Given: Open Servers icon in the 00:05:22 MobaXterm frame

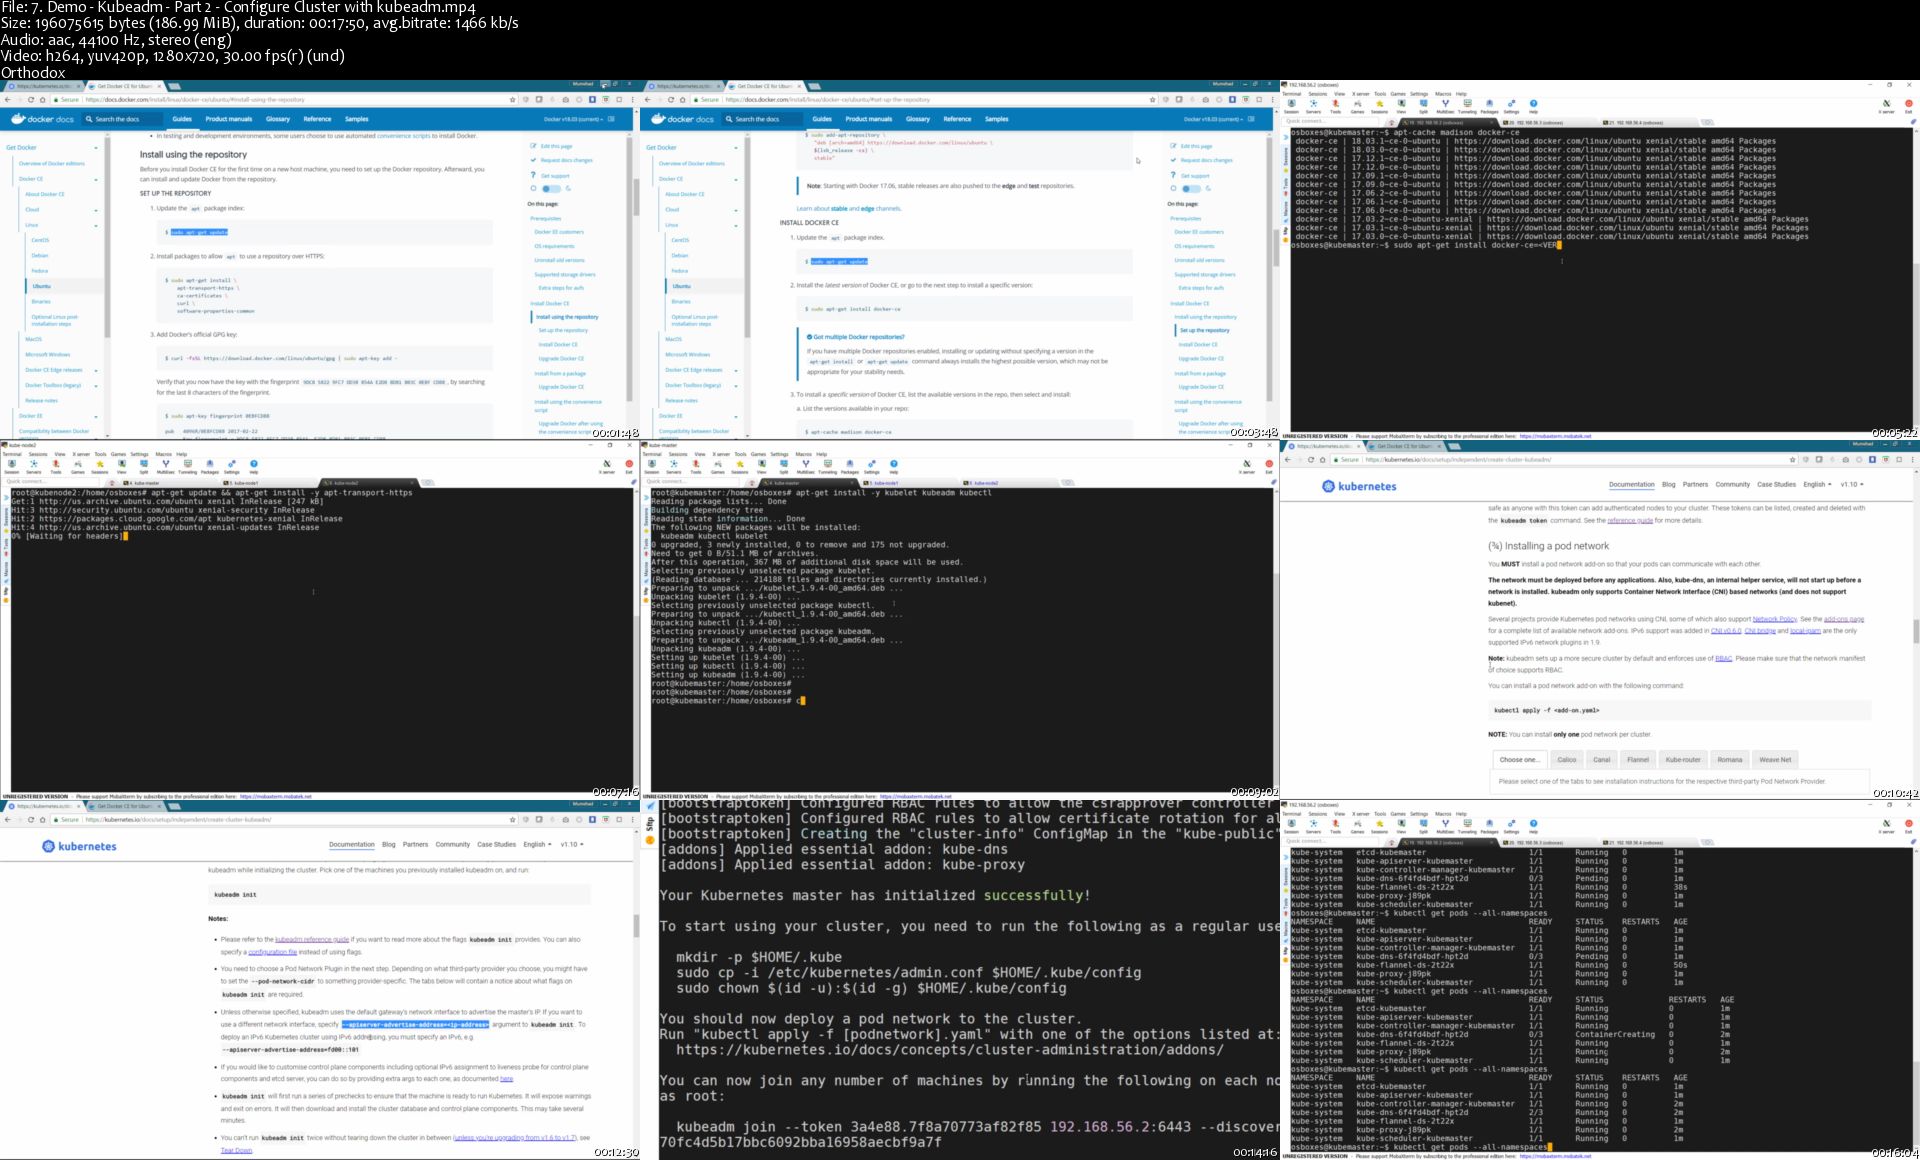Looking at the screenshot, I should click(1313, 105).
